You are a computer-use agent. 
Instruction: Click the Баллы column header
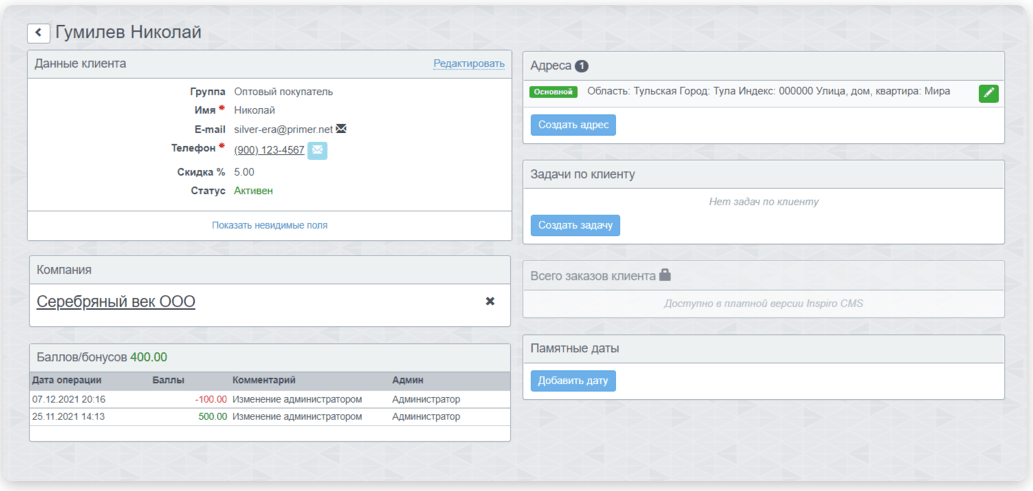169,380
